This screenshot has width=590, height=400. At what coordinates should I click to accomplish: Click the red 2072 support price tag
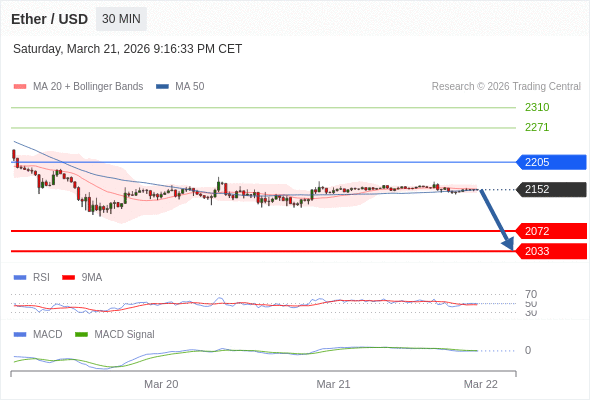pos(551,231)
